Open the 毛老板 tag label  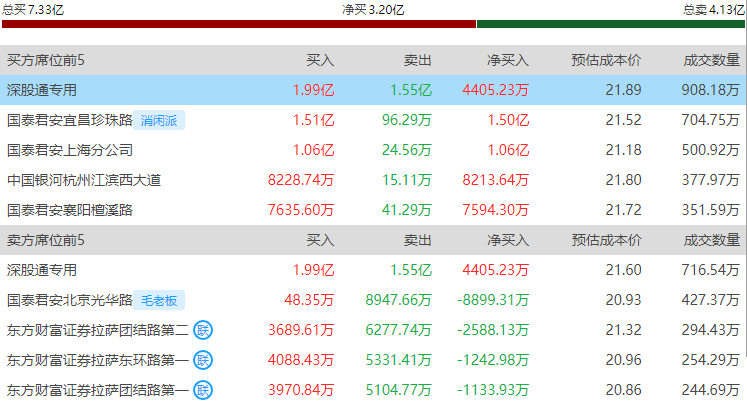click(x=159, y=301)
